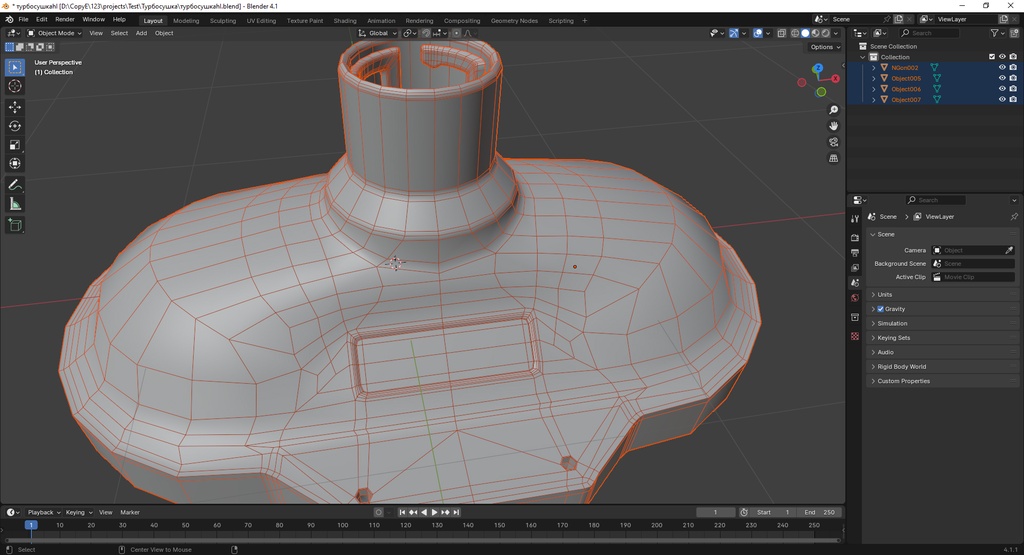Switch to rendered viewport shading
The width and height of the screenshot is (1024, 555).
pyautogui.click(x=825, y=33)
